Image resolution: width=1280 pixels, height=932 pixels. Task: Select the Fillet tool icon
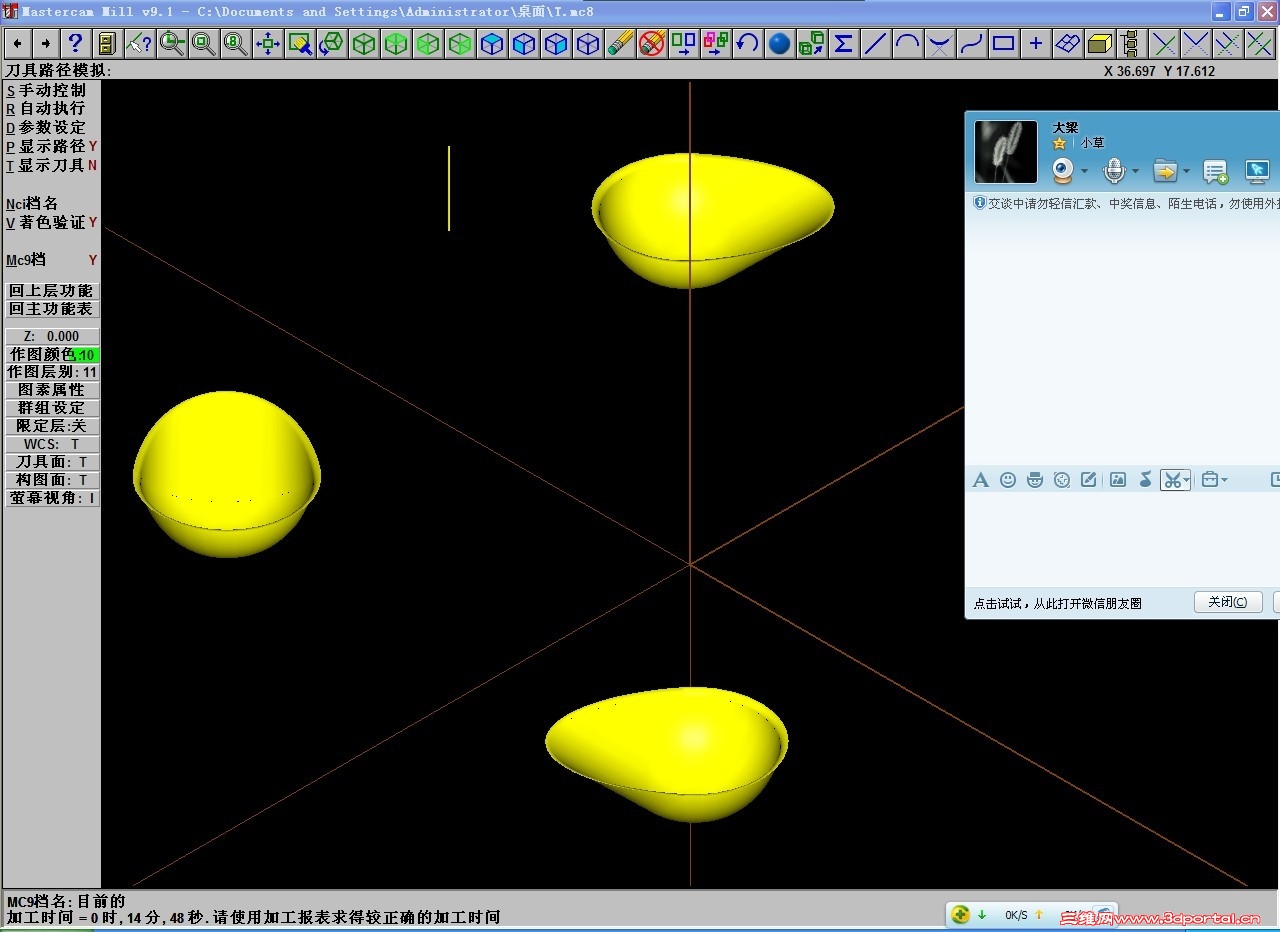tap(939, 43)
